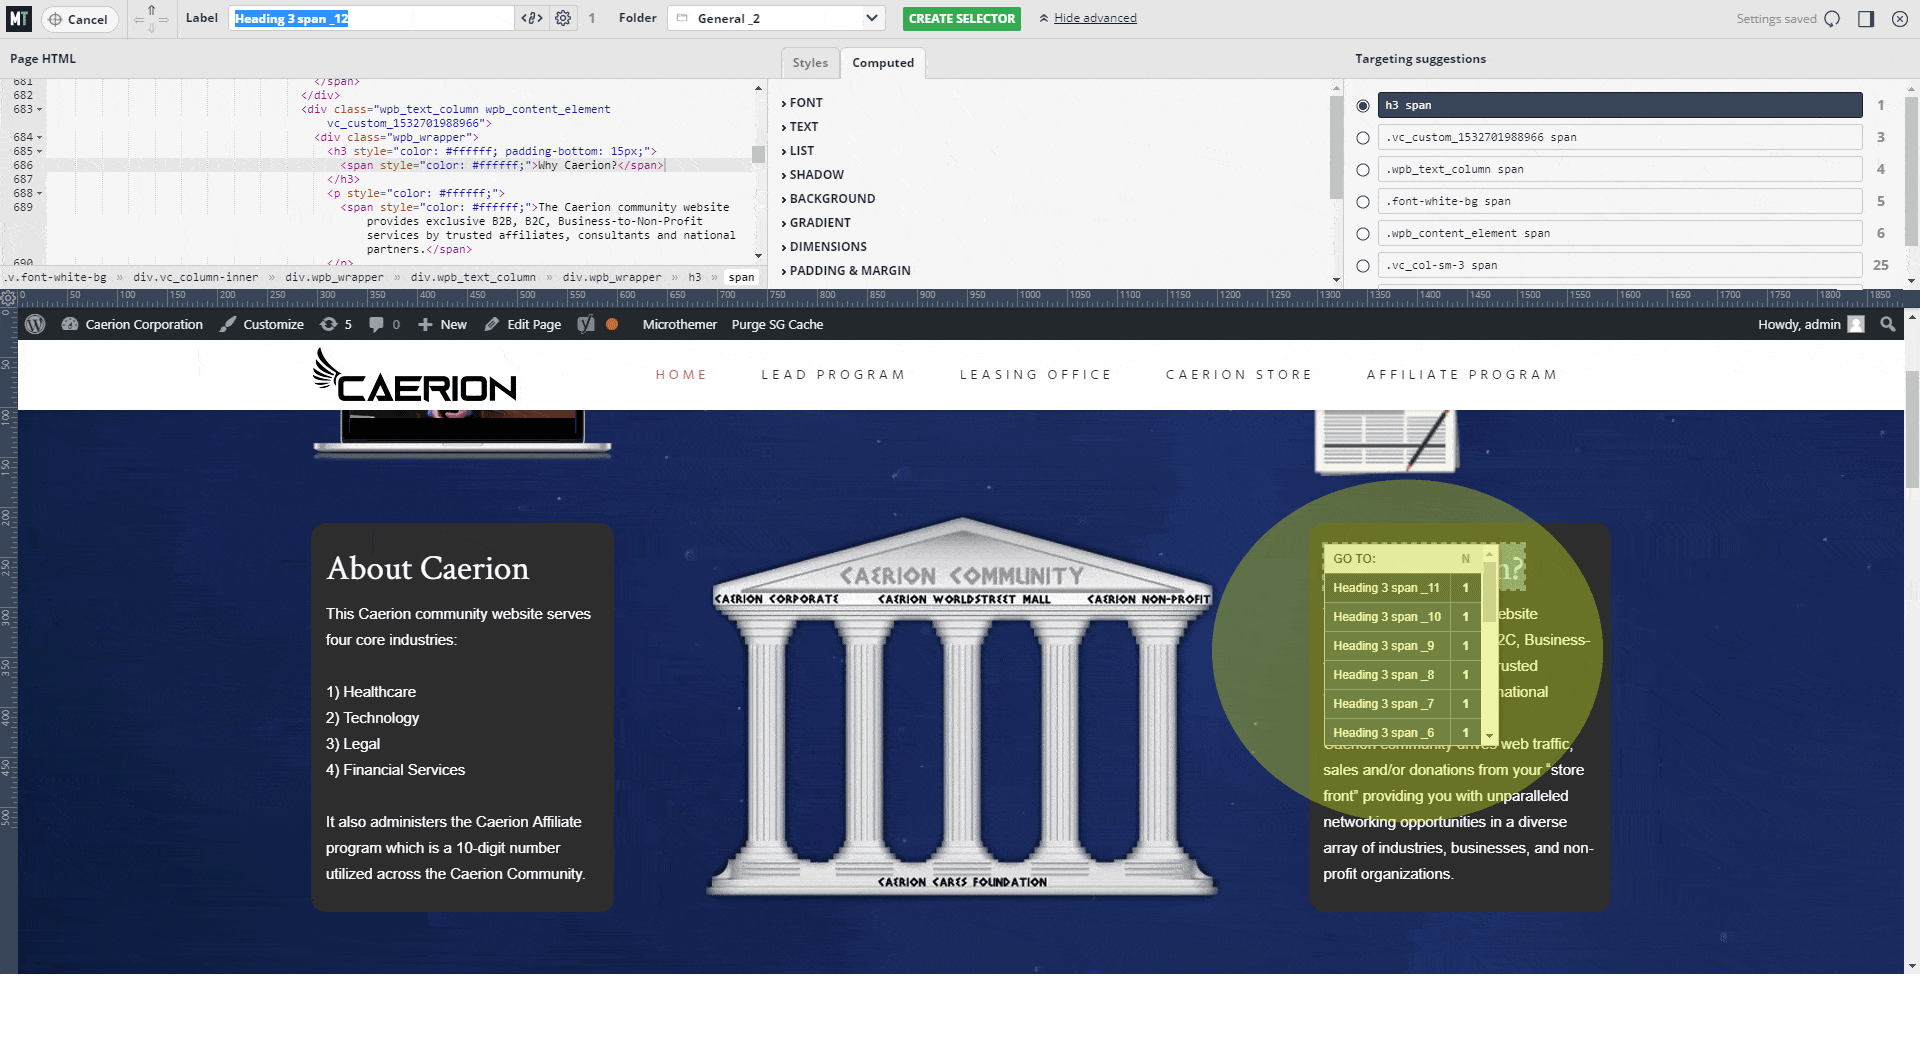Click the Hide advanced link
Screen dimensions: 1920x1040
[x=1094, y=18]
